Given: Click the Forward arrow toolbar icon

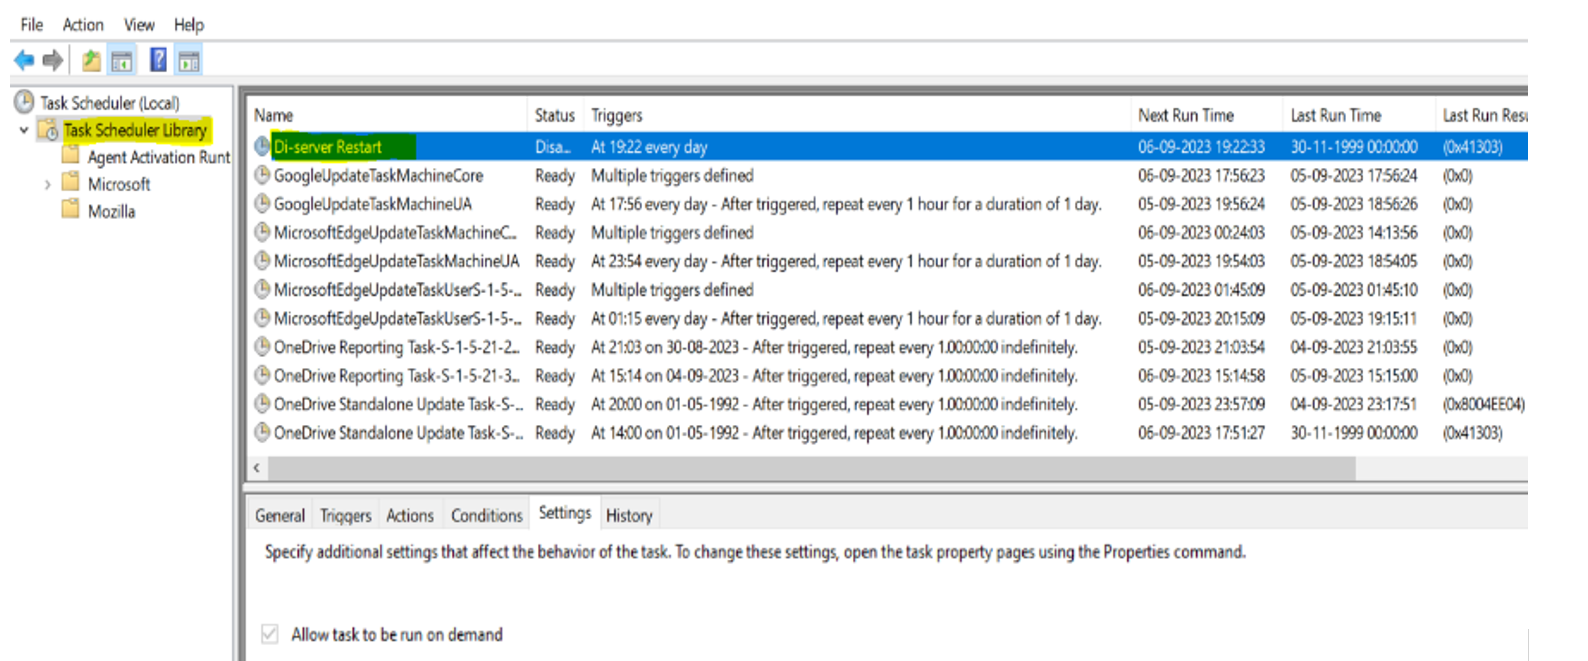Looking at the screenshot, I should 53,61.
